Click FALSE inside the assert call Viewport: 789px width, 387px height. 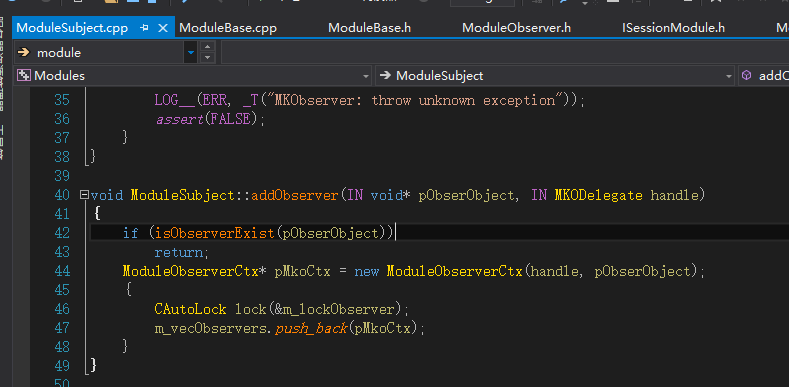[x=230, y=119]
